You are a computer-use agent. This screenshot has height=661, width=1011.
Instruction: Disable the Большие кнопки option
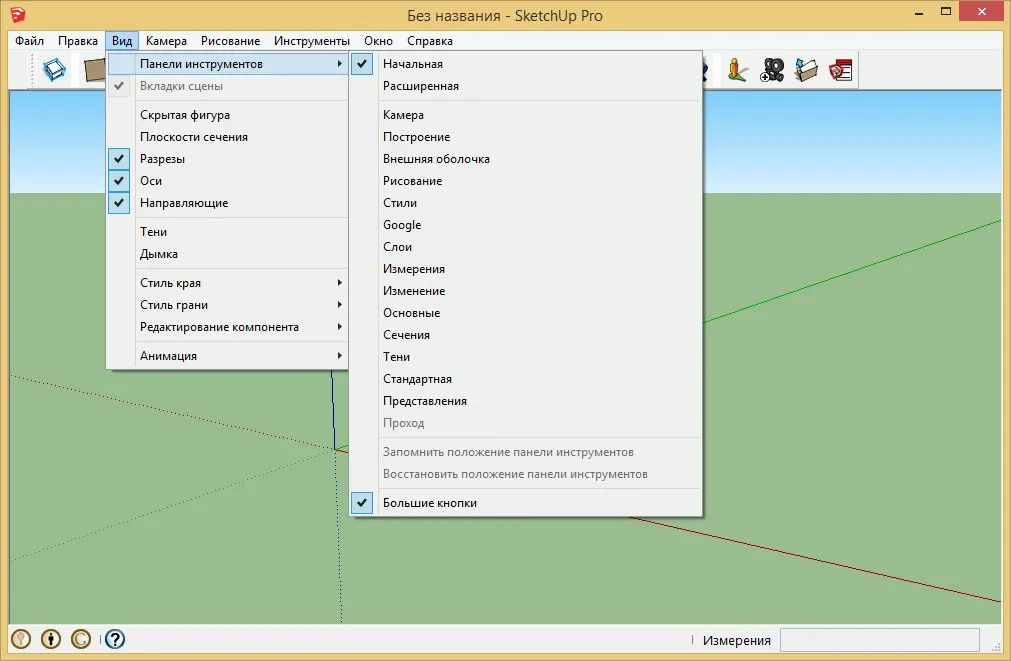click(429, 503)
